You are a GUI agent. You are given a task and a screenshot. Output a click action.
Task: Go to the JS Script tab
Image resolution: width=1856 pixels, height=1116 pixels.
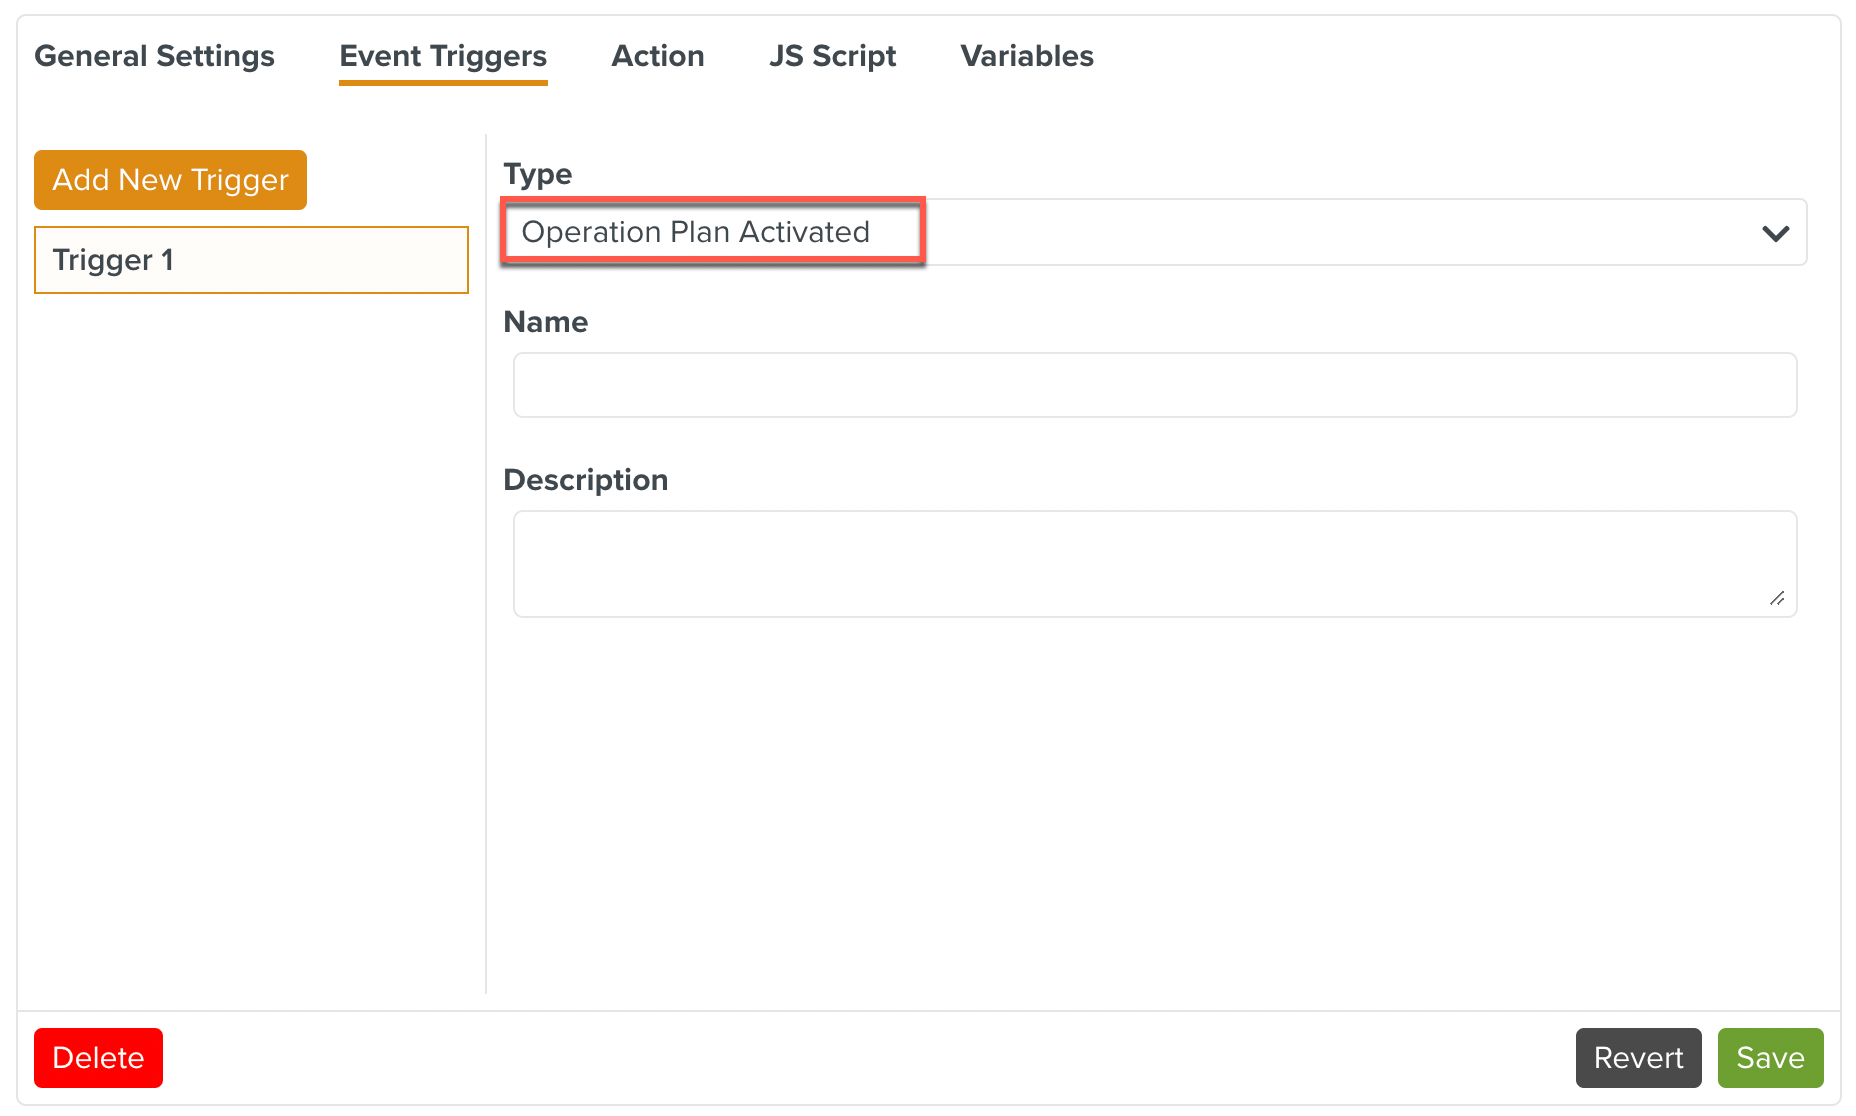832,56
